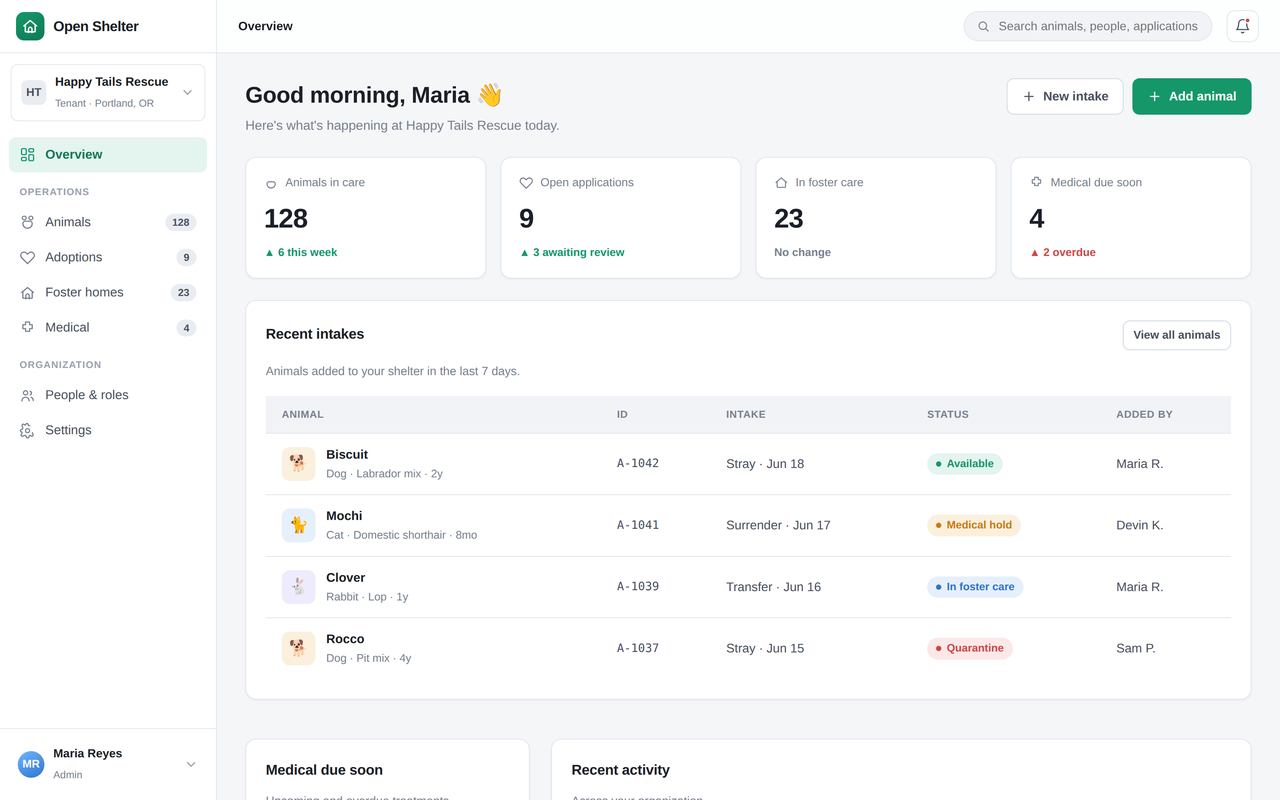Image resolution: width=1280 pixels, height=800 pixels.
Task: Click the house icon on In foster care card
Action: (x=781, y=183)
